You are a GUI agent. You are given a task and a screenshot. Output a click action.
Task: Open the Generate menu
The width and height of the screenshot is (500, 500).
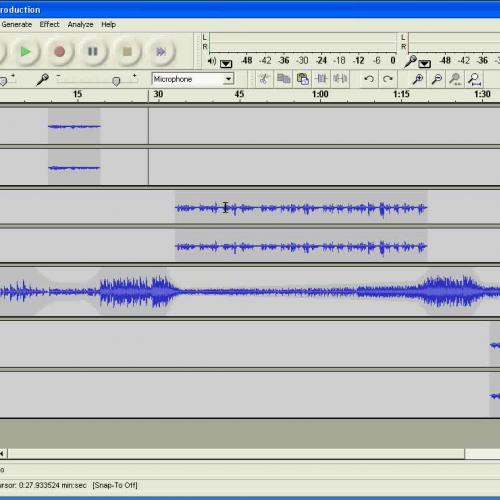click(x=17, y=24)
